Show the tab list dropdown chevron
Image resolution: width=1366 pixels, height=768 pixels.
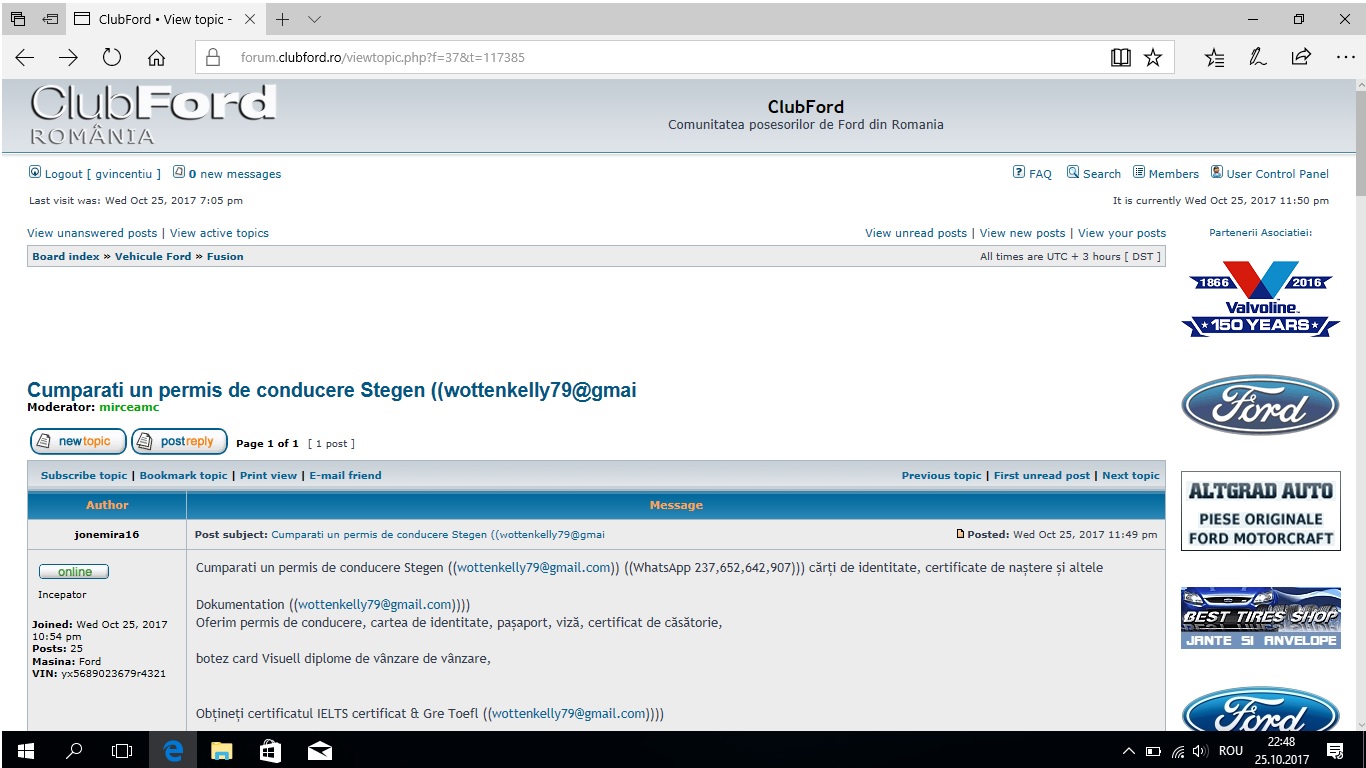coord(314,19)
